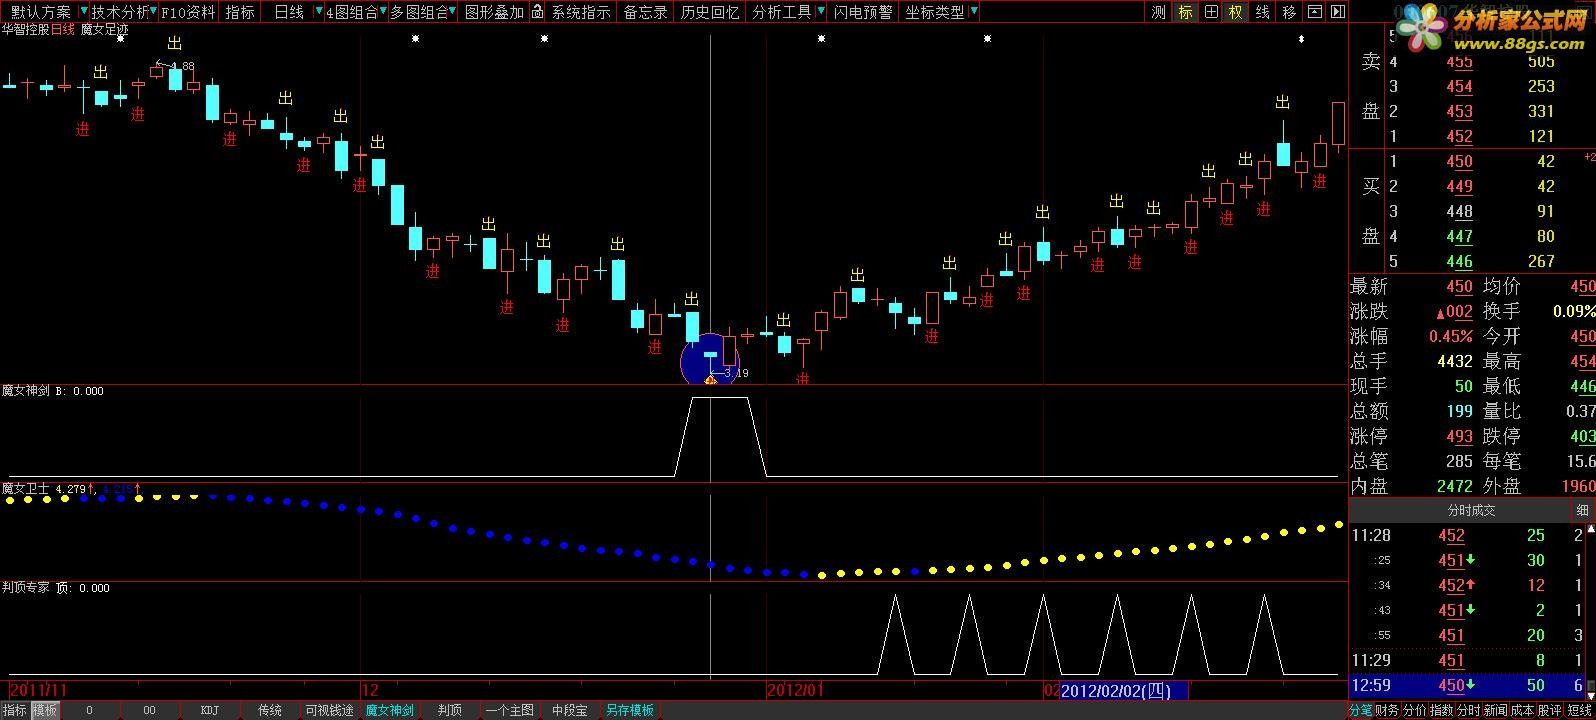Screen dimensions: 1596x720
Task: Click the 指标 toolbar button
Action: click(240, 12)
